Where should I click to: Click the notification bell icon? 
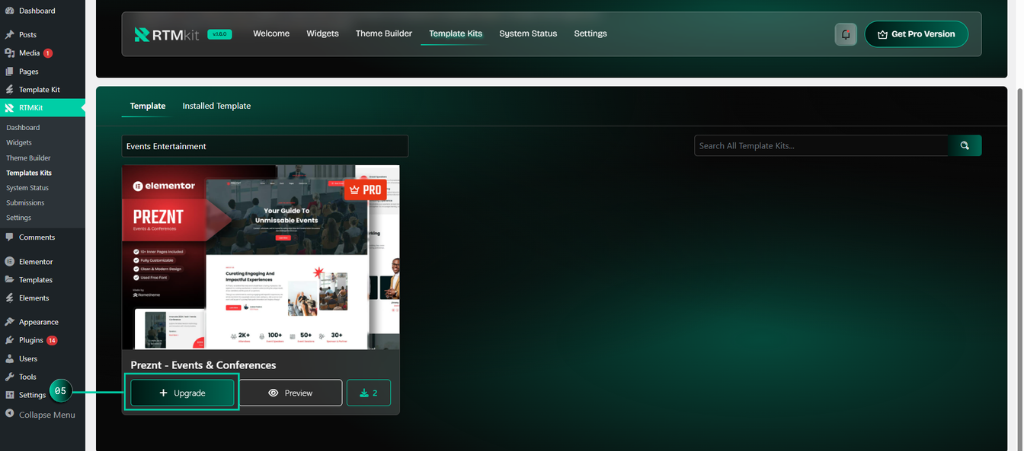click(846, 34)
